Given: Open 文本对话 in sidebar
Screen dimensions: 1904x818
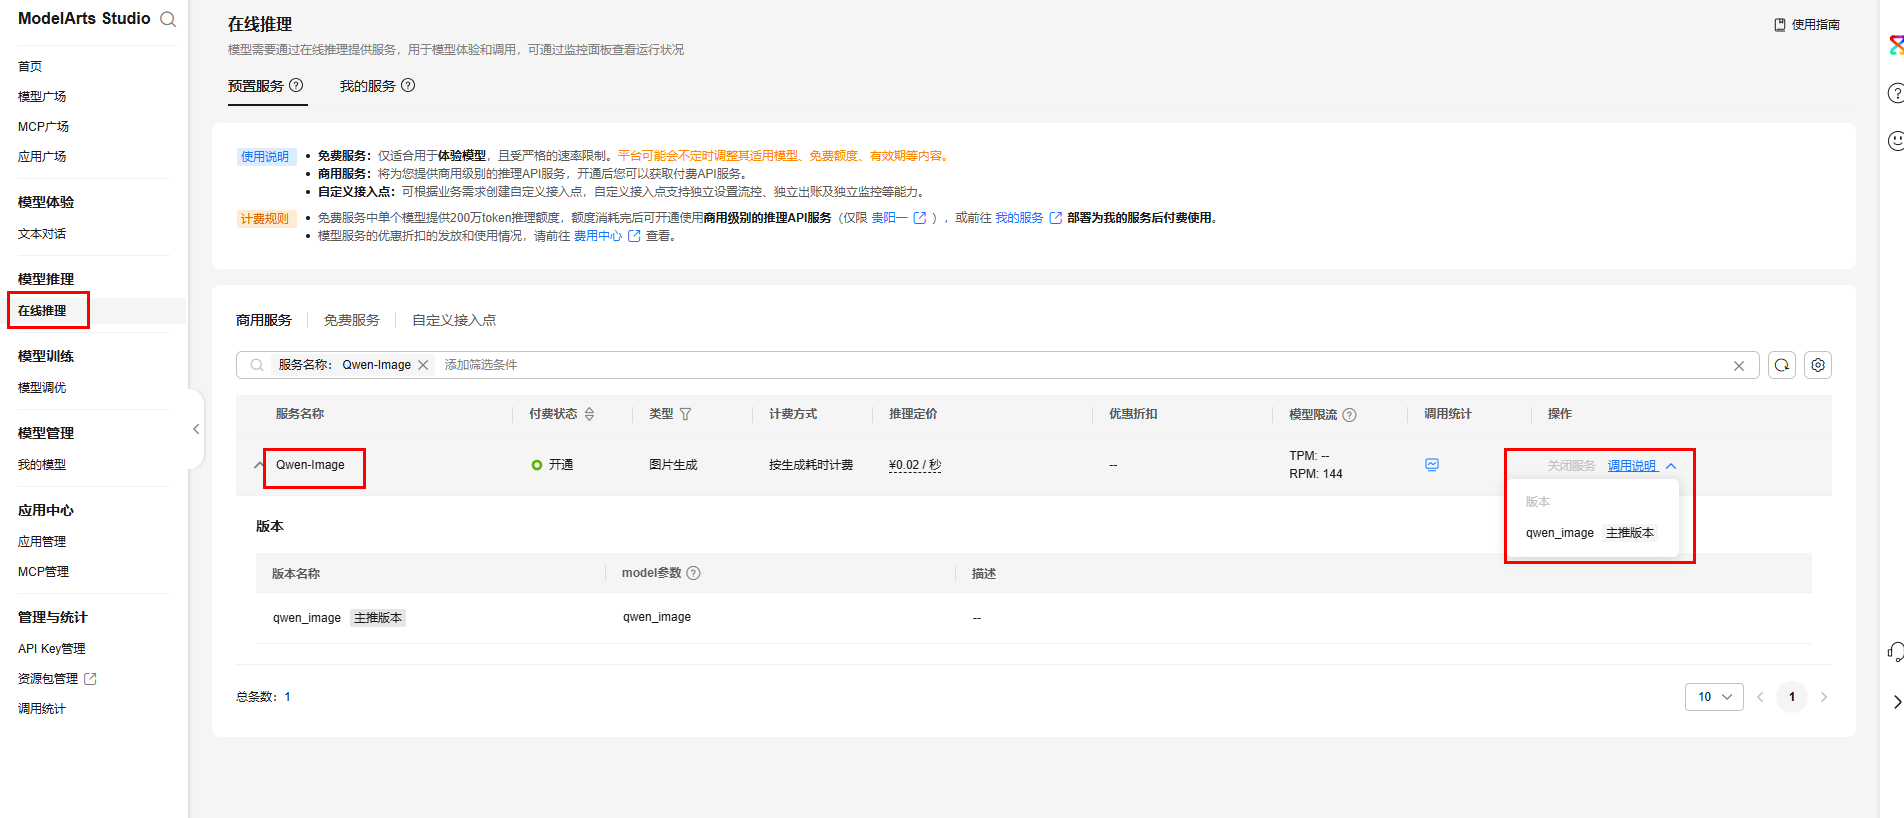Looking at the screenshot, I should [x=42, y=233].
